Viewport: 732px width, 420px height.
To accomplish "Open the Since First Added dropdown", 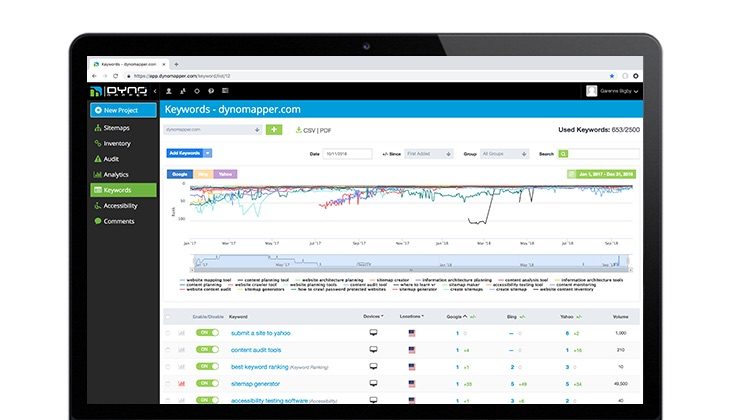I will pos(429,154).
